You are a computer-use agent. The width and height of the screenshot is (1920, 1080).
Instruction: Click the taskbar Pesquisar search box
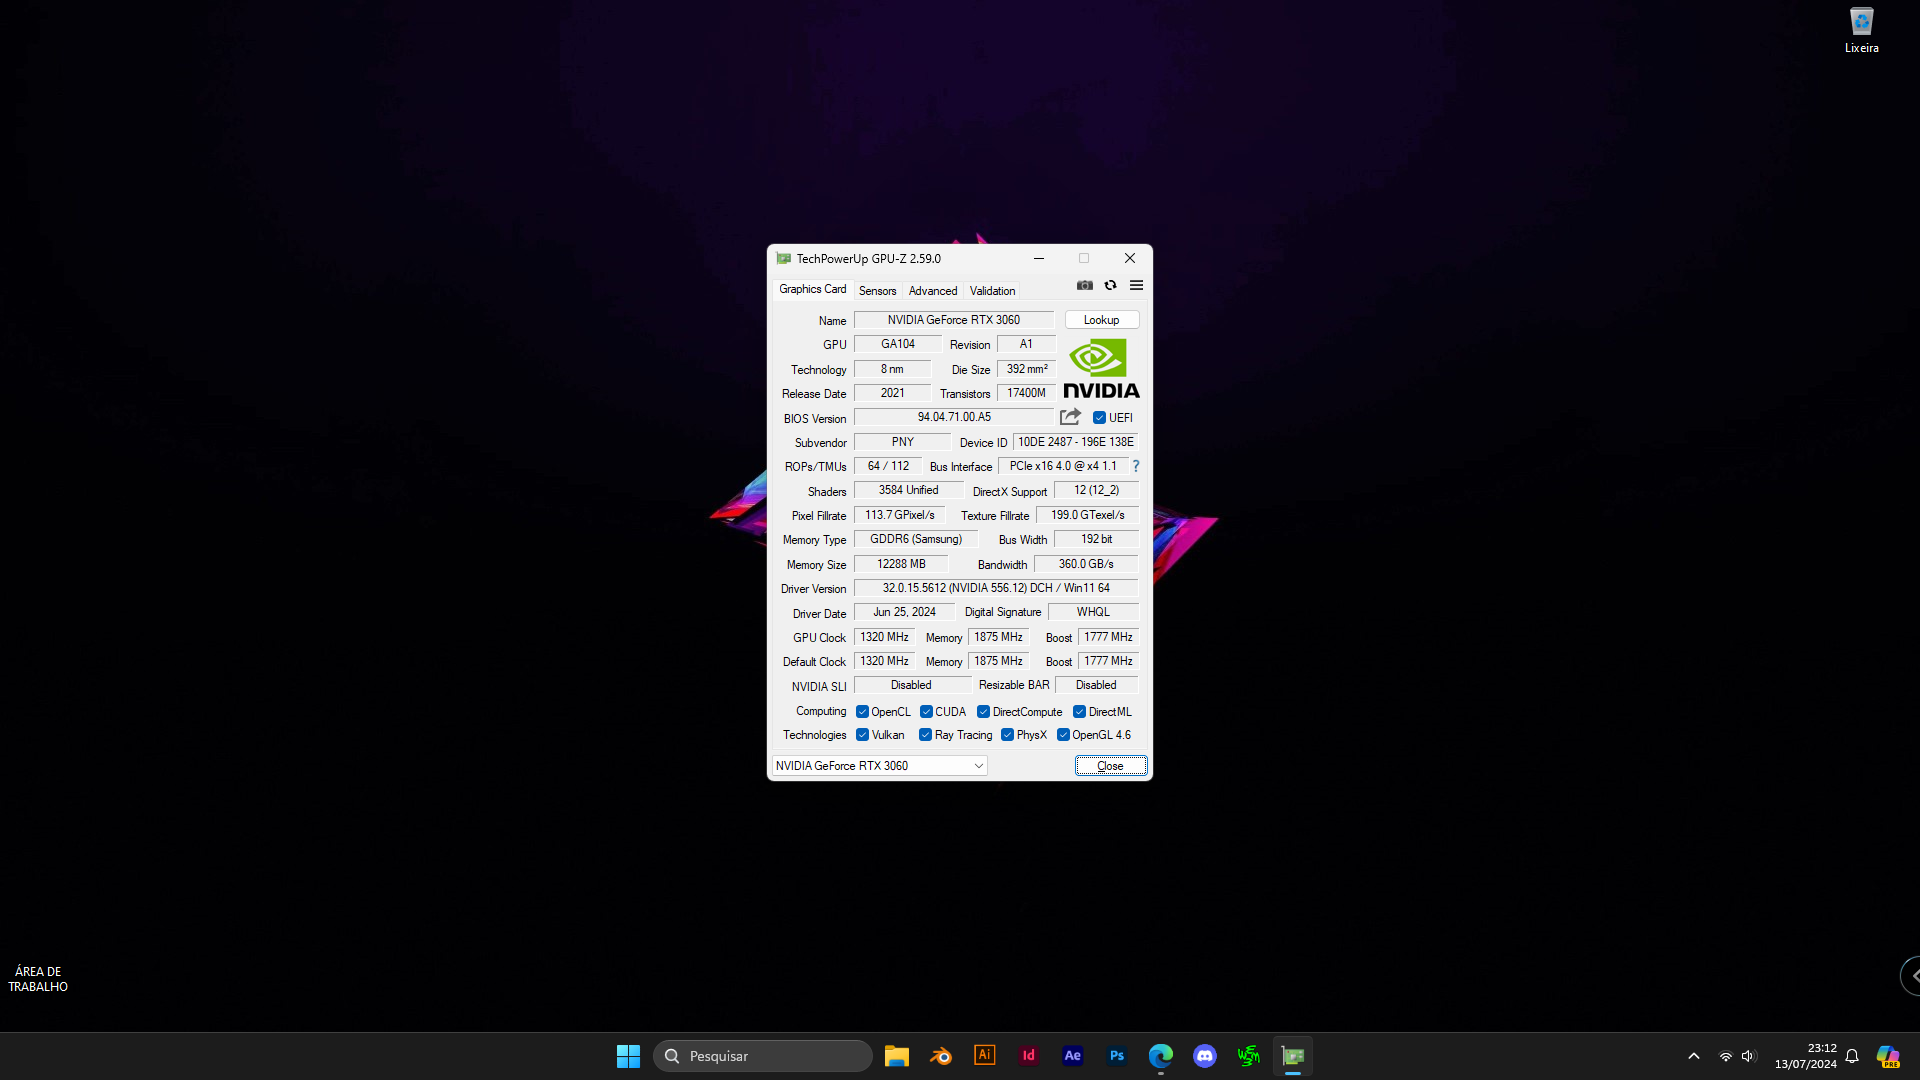point(762,1056)
